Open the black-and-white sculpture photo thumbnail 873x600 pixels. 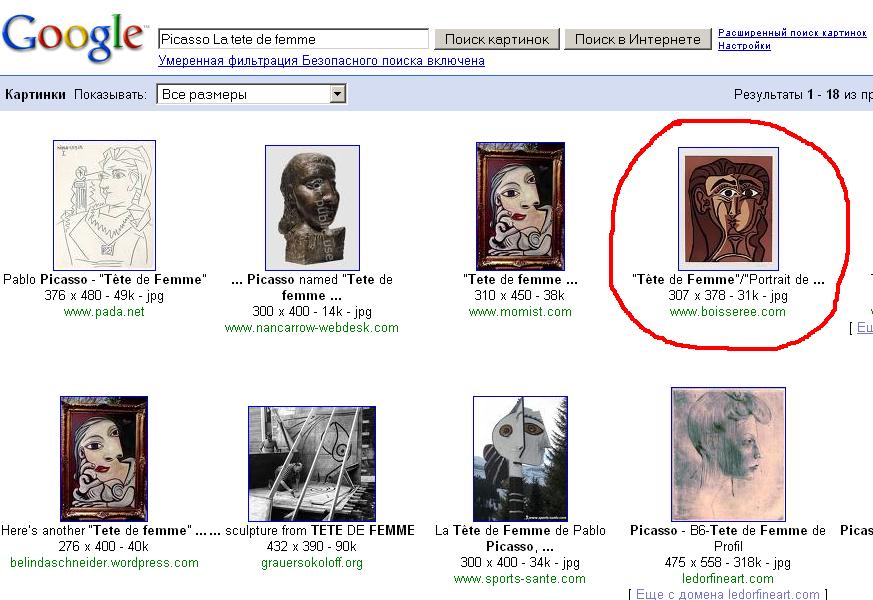(312, 464)
